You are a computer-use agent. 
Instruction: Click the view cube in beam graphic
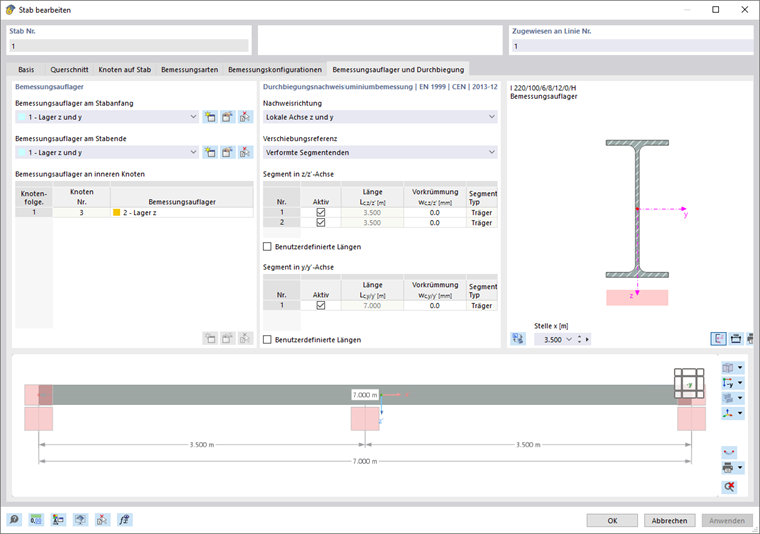tap(689, 383)
